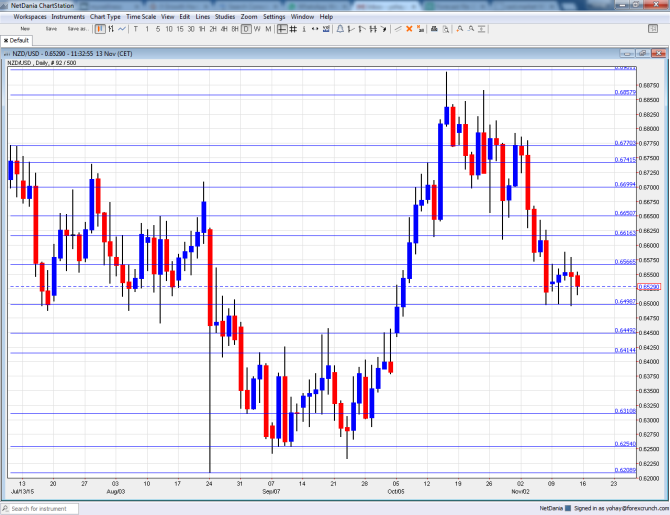The width and height of the screenshot is (670, 515).
Task: Click the fit vertical scale icon
Action: click(482, 29)
